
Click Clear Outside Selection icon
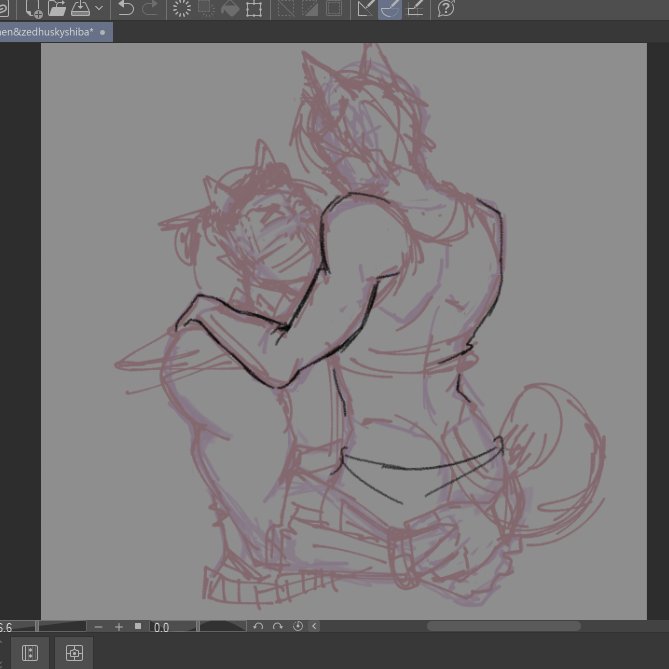206,9
